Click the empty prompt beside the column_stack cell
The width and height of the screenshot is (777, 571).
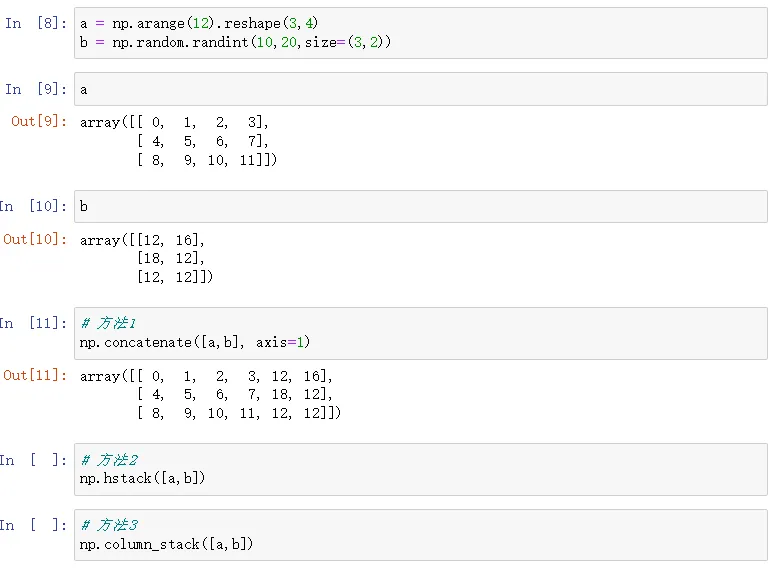[x=34, y=525]
